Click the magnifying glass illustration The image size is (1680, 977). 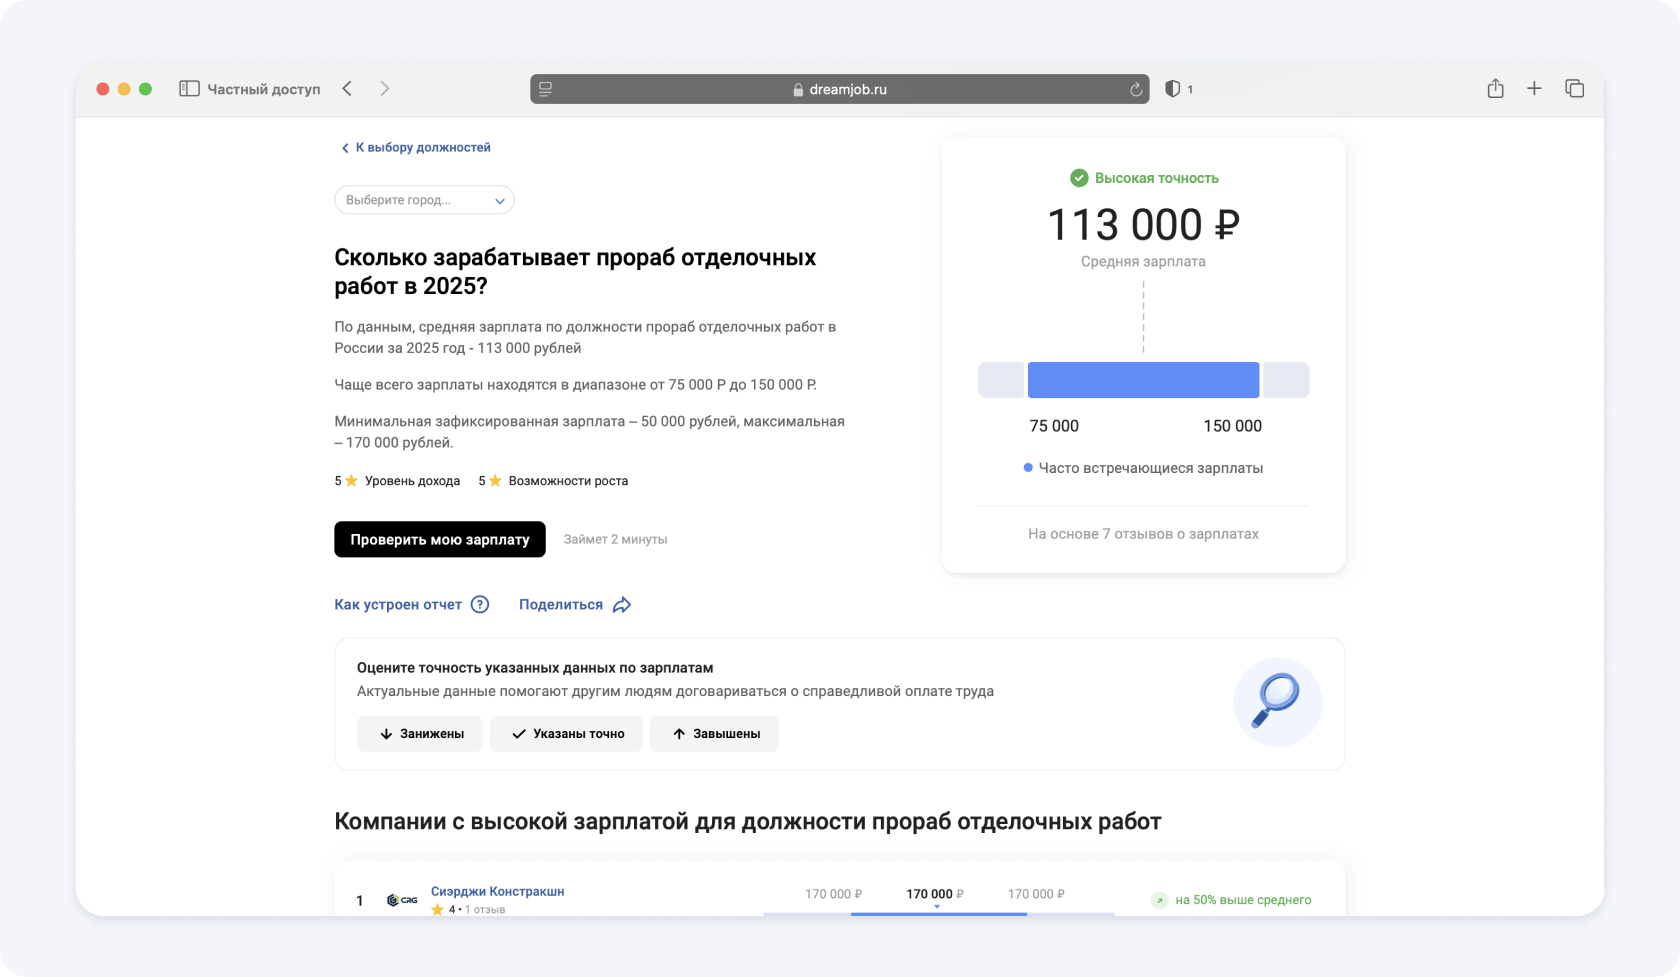point(1277,701)
